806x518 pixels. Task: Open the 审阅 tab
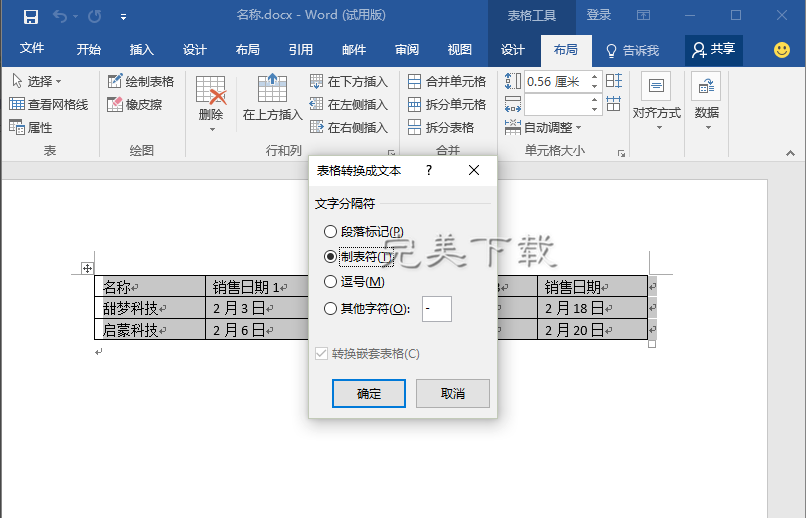(407, 49)
